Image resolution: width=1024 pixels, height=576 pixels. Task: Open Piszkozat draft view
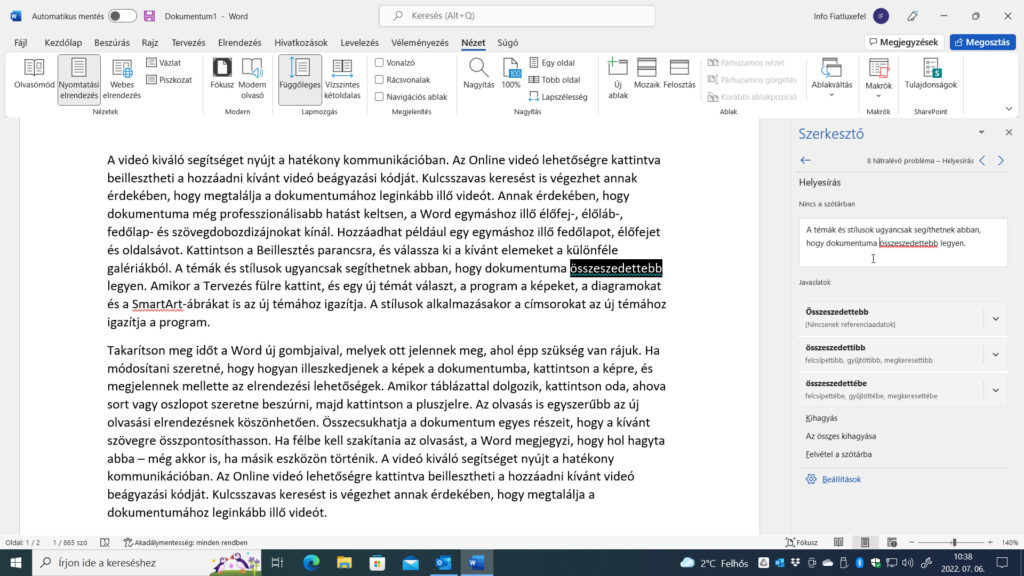[169, 80]
